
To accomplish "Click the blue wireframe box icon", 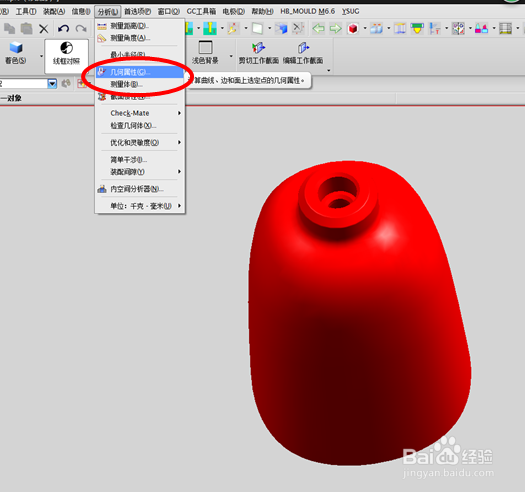I will tap(400, 28).
